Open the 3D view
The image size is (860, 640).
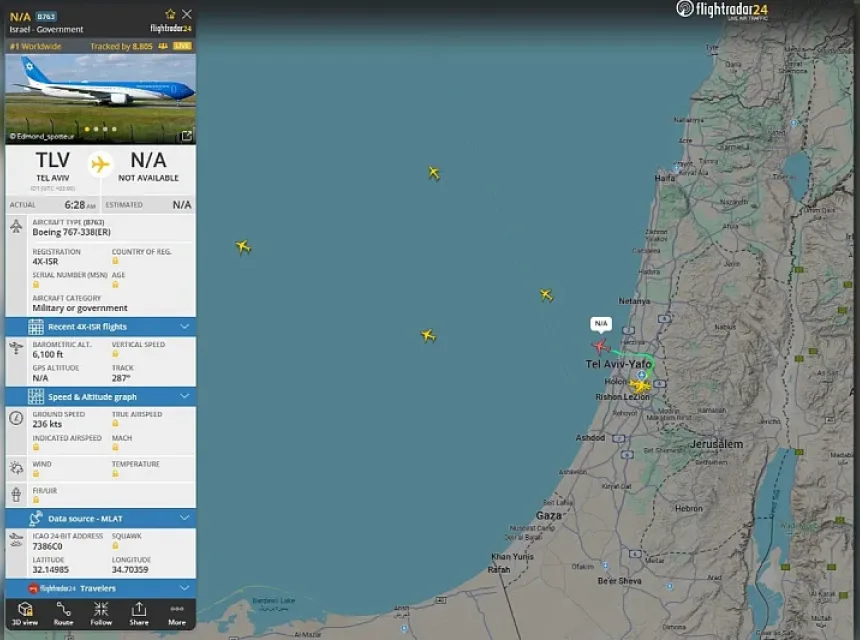(25, 614)
